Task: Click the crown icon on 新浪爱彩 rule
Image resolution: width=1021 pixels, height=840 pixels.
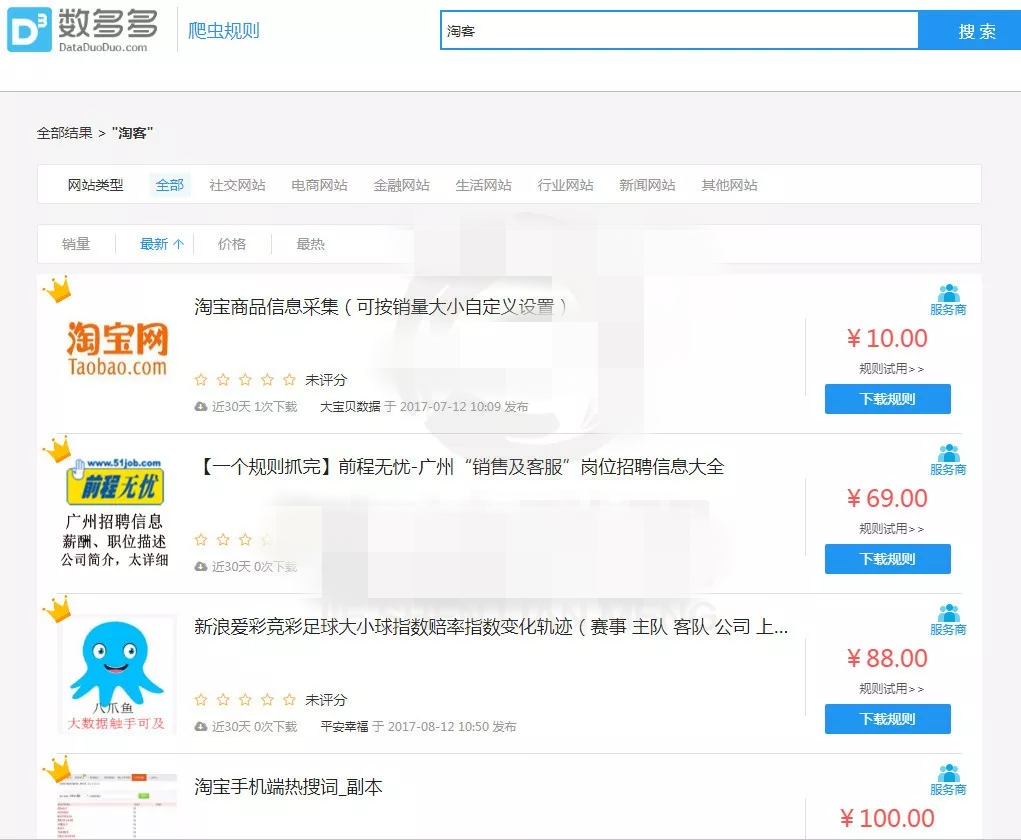Action: (x=57, y=609)
